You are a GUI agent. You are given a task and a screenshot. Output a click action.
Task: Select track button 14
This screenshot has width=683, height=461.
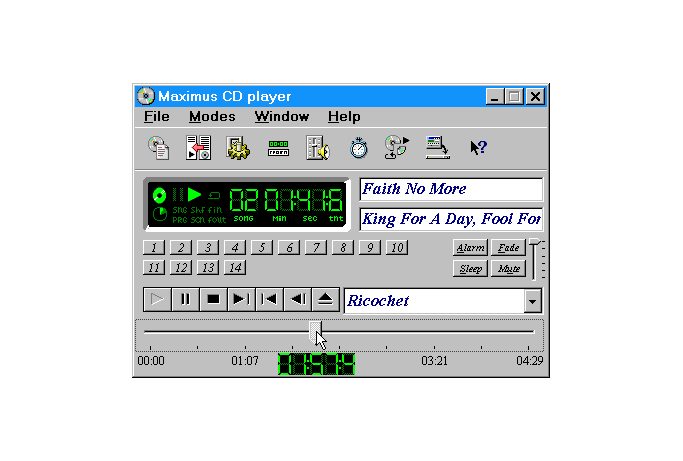[235, 267]
